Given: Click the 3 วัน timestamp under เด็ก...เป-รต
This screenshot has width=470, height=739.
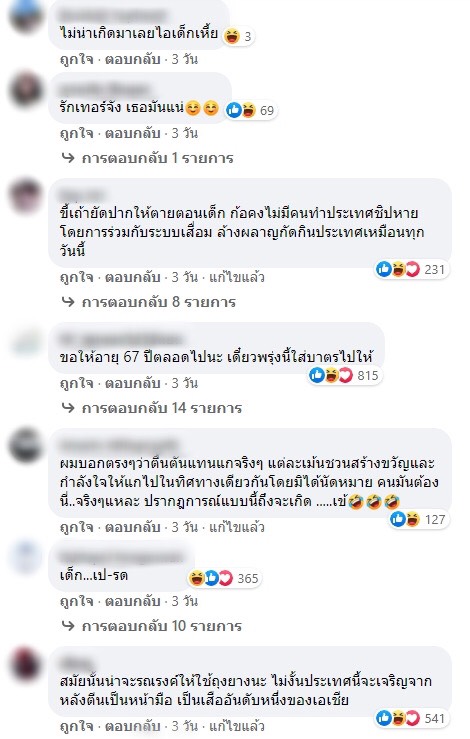Looking at the screenshot, I should 184,601.
